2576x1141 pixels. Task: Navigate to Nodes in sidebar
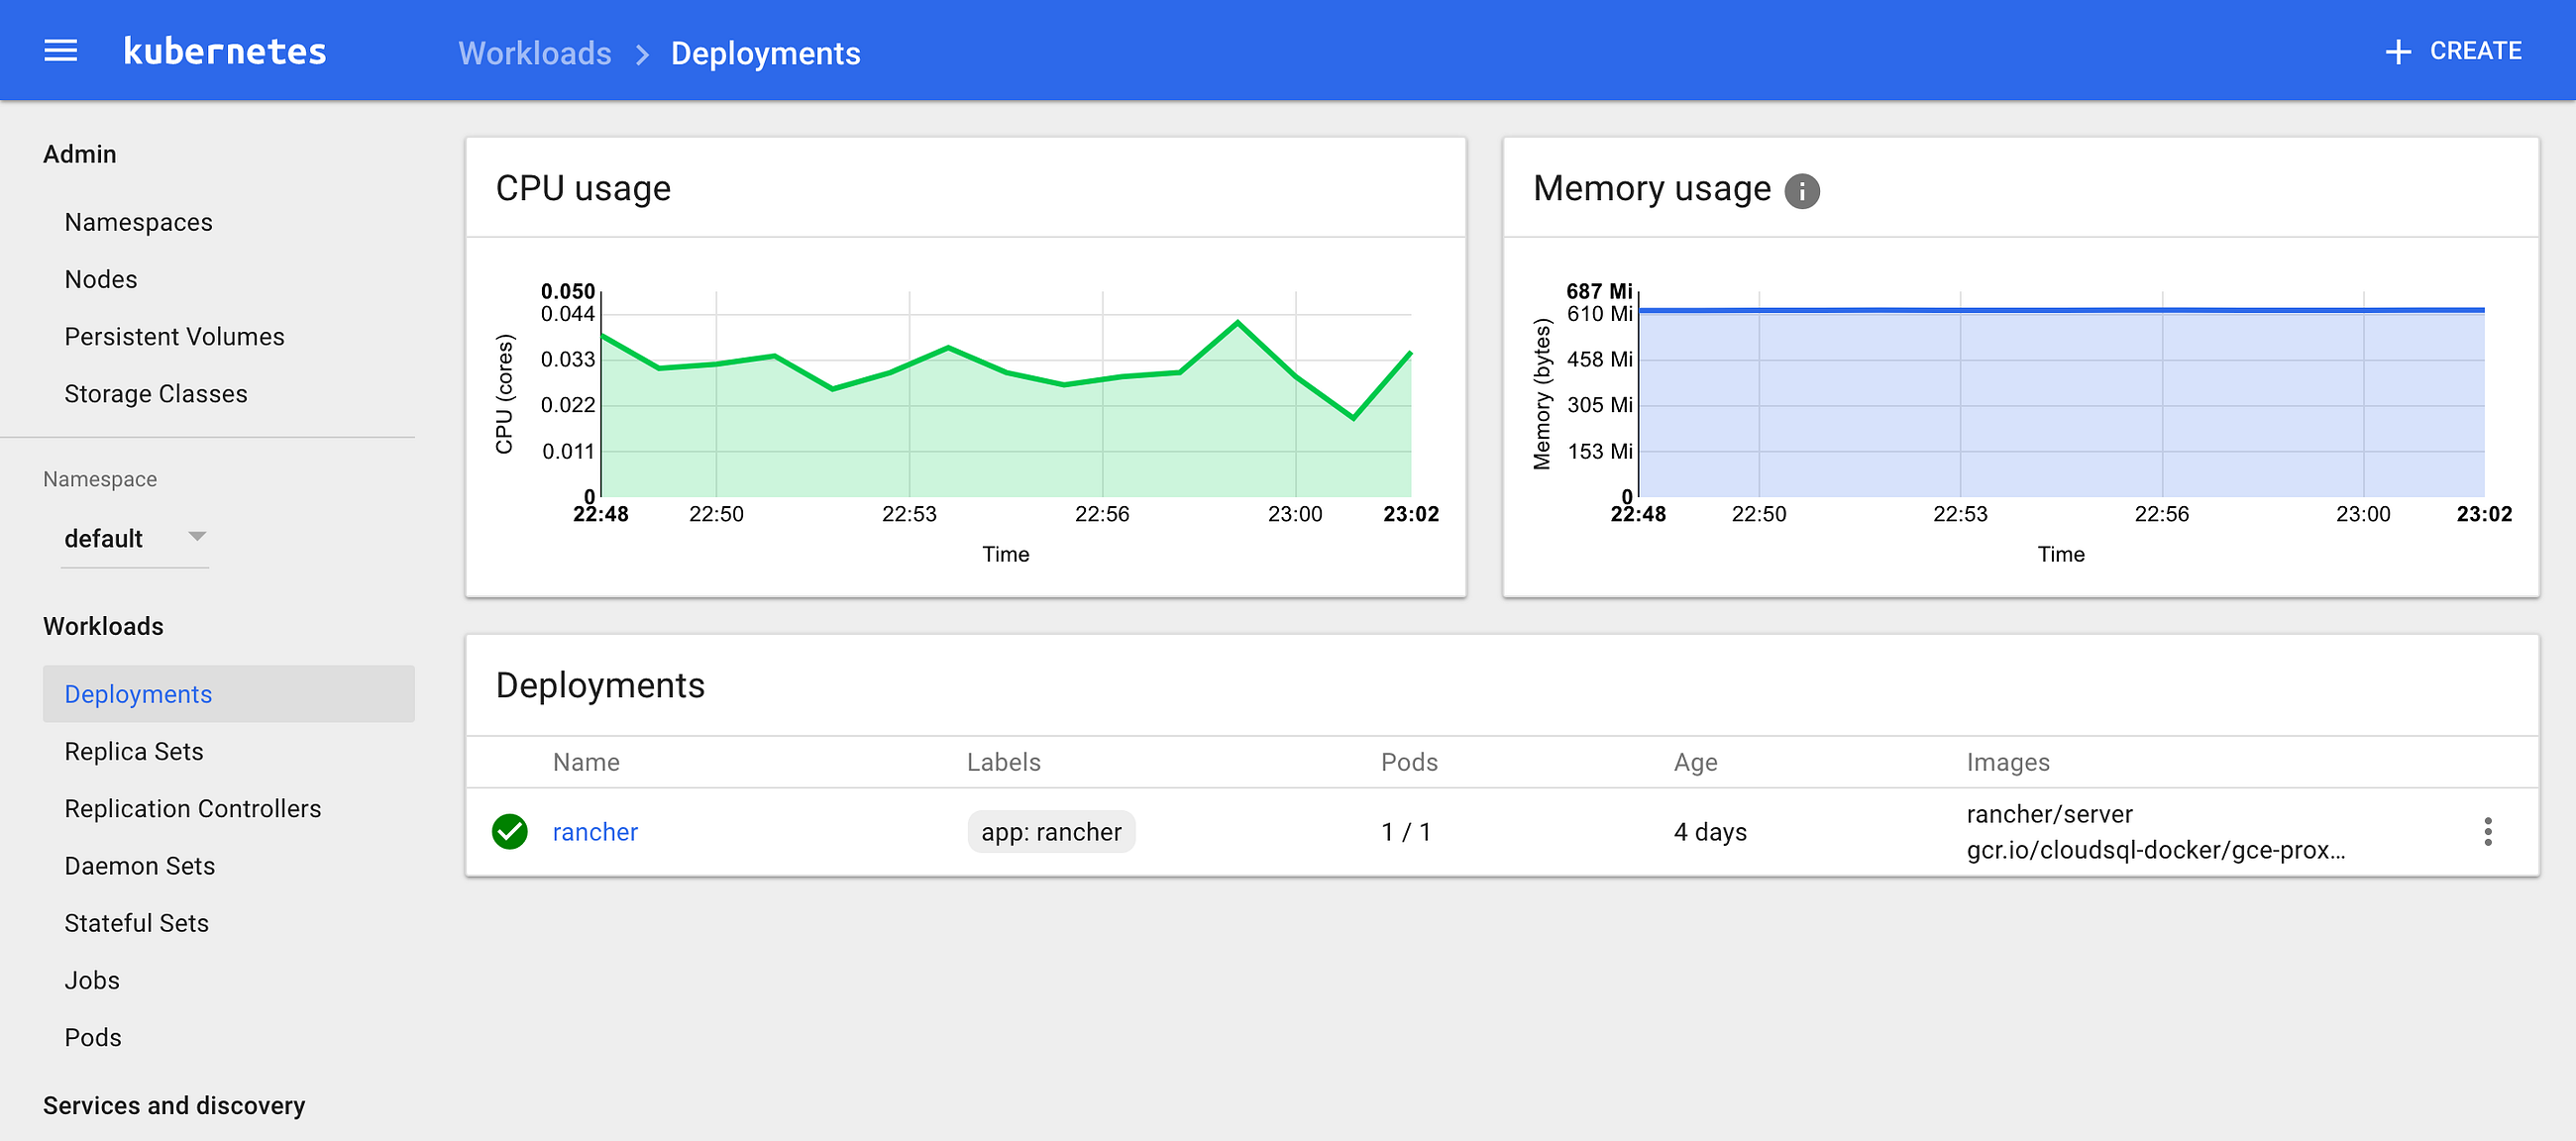click(101, 279)
